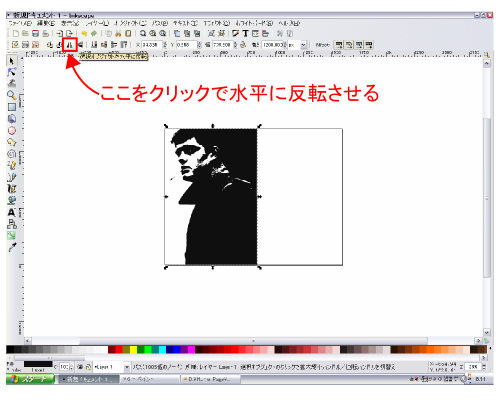Pick the magenta swatch in the palette
500x400 pixels.
tap(191, 349)
